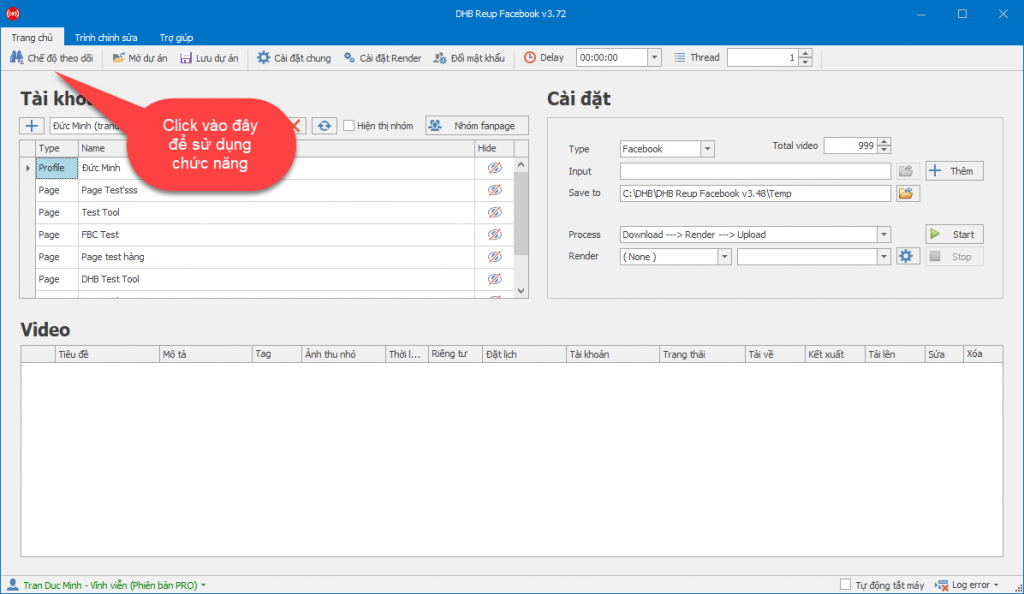The height and width of the screenshot is (594, 1024).
Task: Check the Tự động tắt máy option
Action: coord(845,584)
